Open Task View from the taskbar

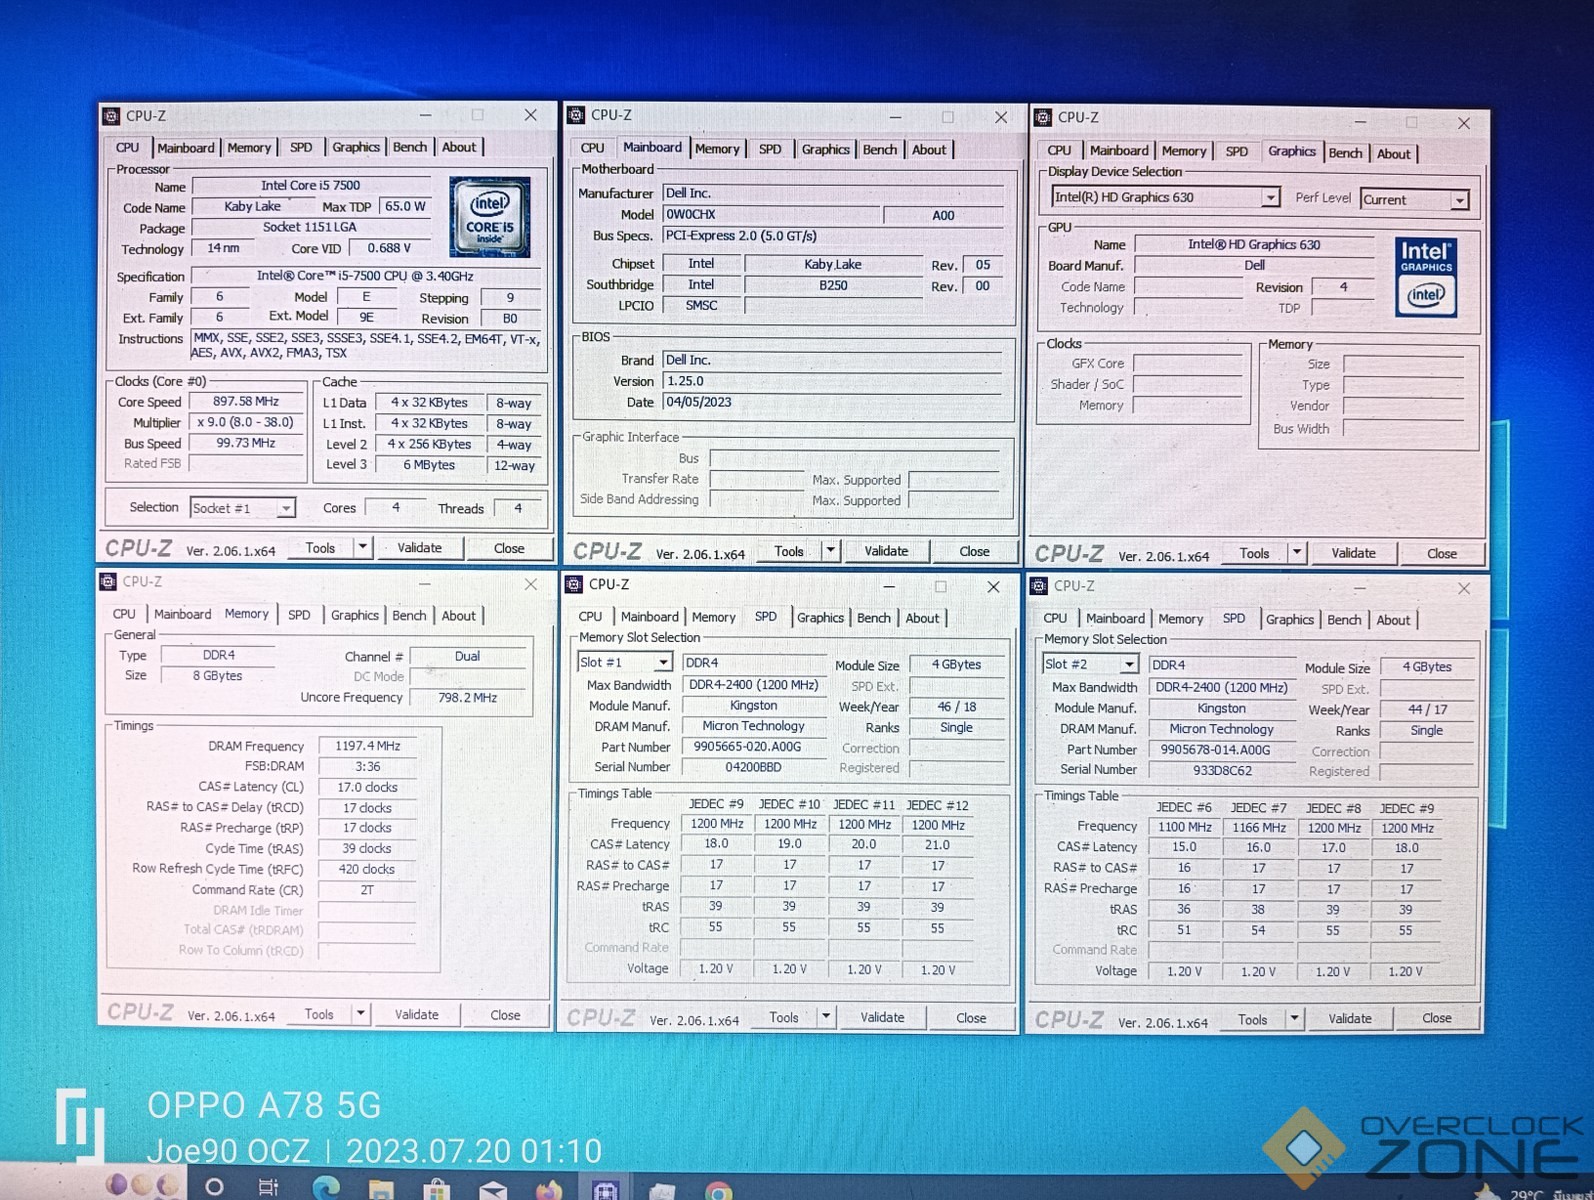coord(268,1187)
